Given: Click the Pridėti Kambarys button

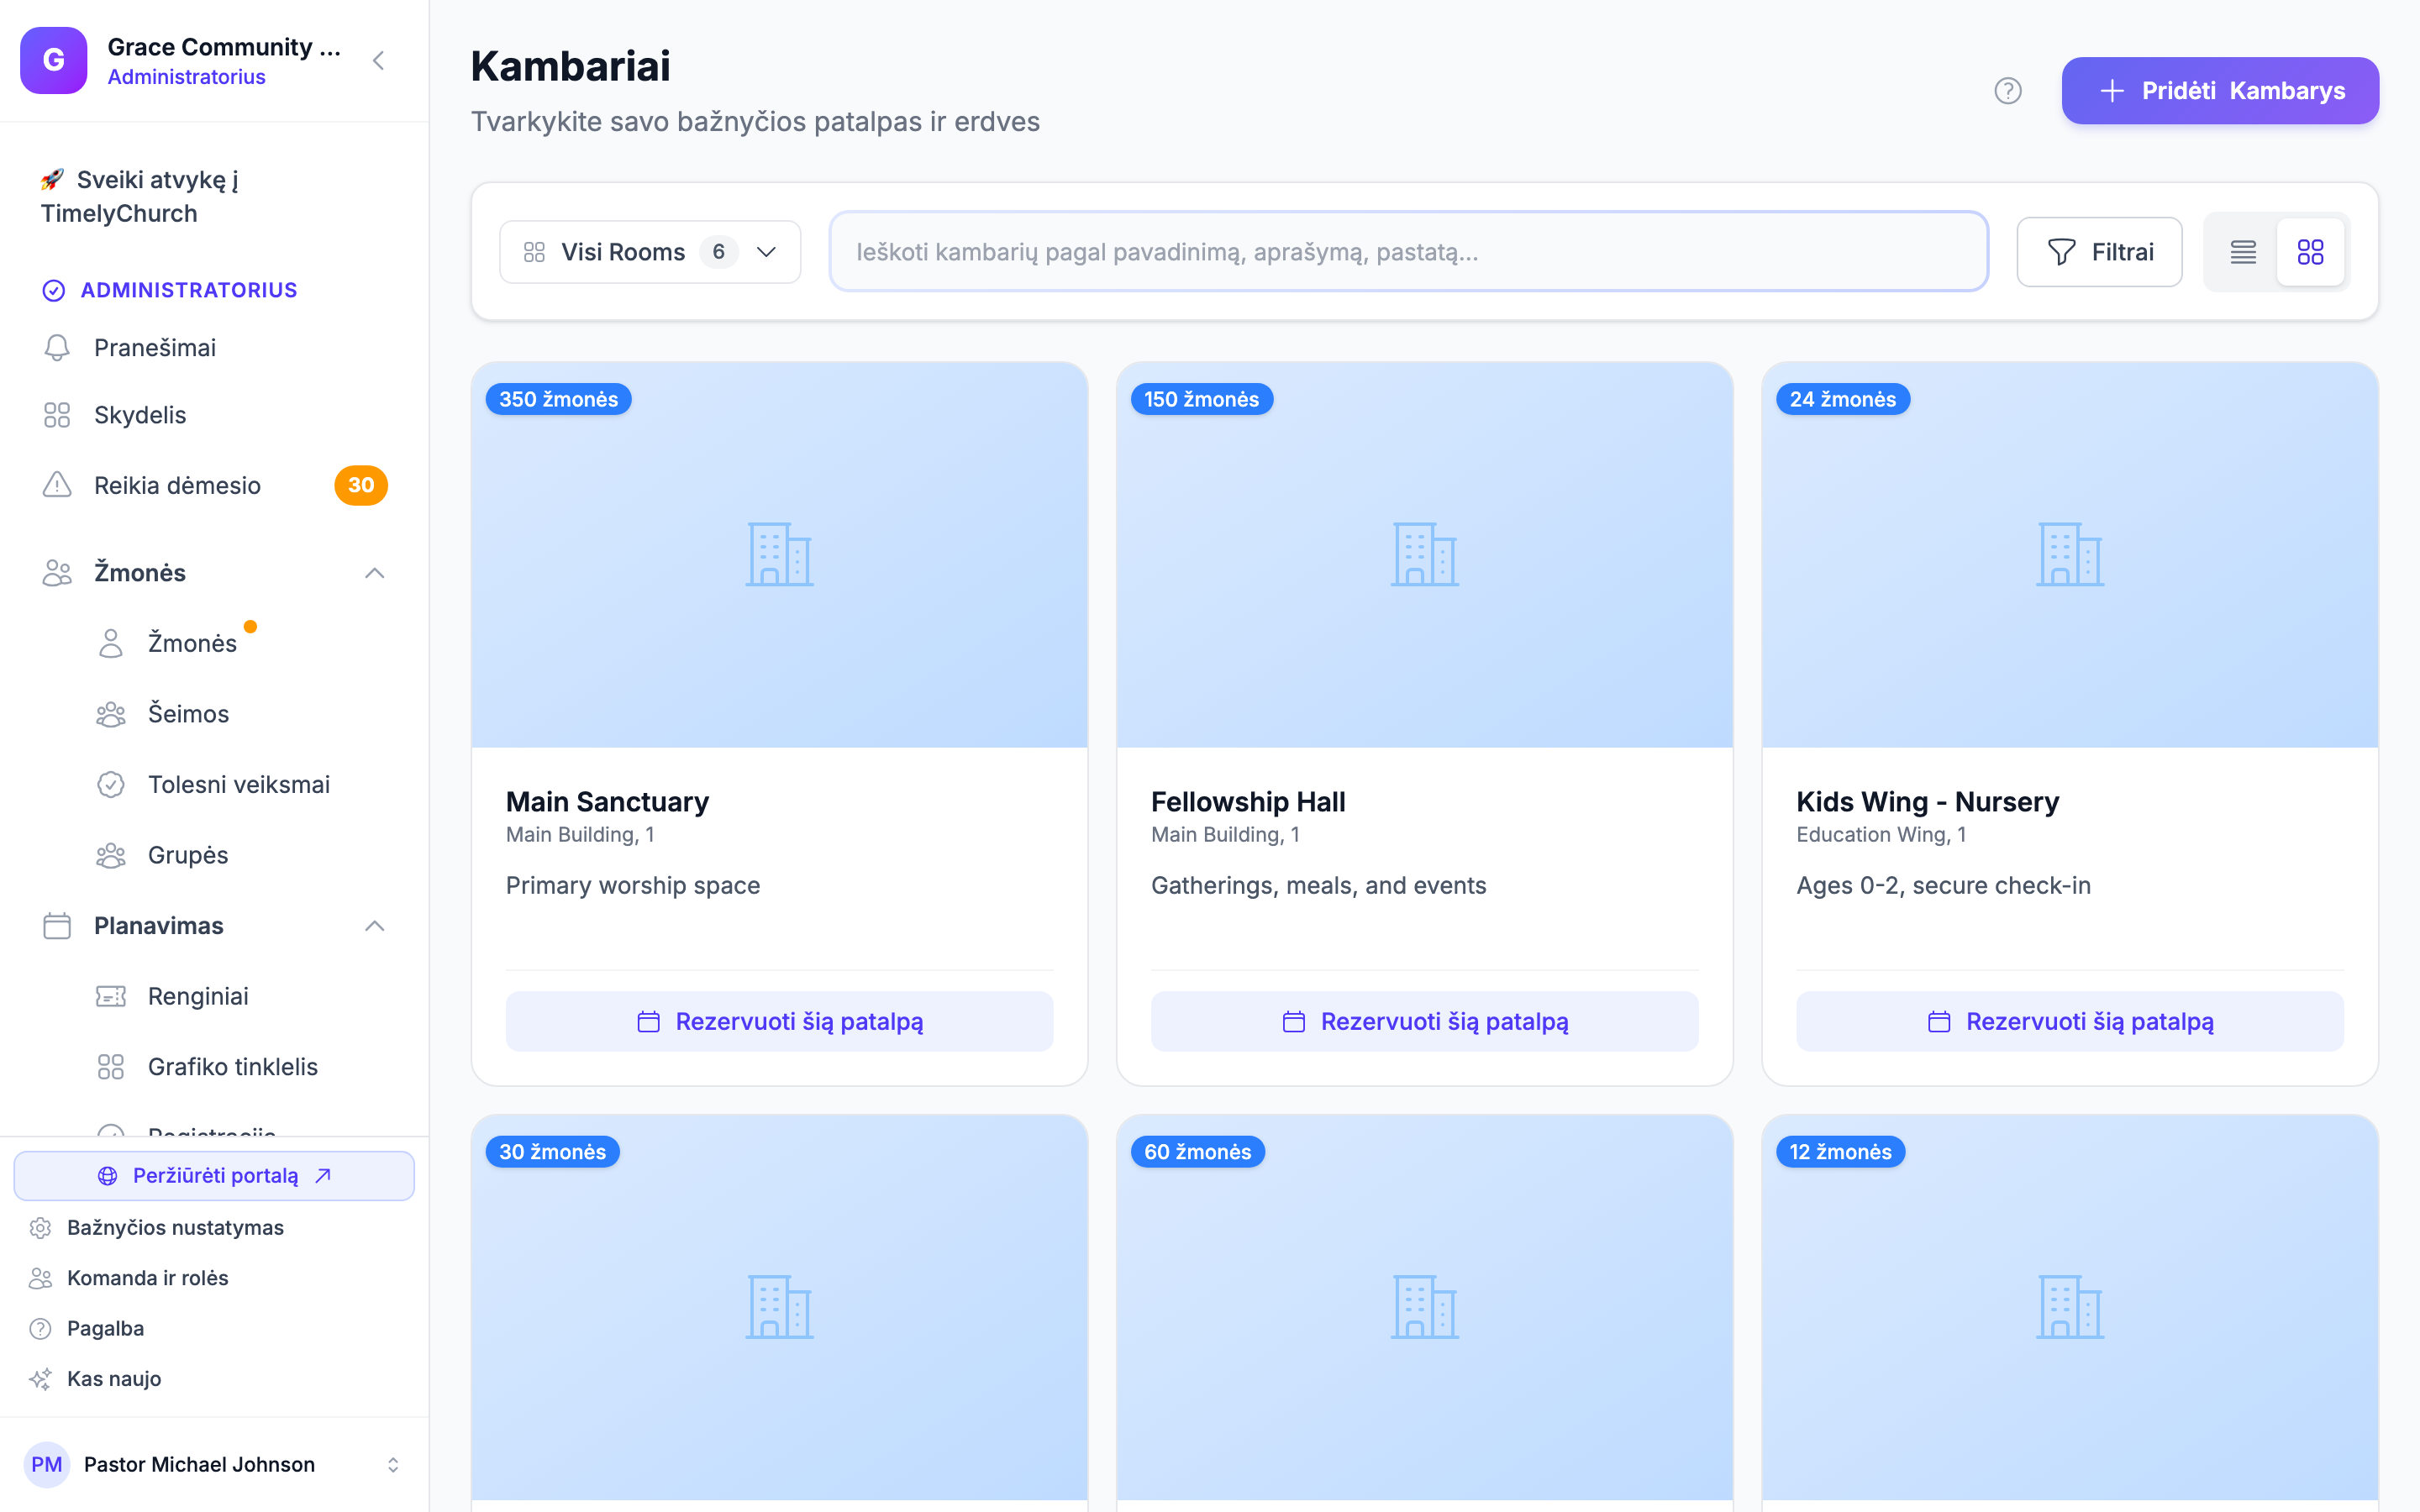Looking at the screenshot, I should pos(2220,91).
